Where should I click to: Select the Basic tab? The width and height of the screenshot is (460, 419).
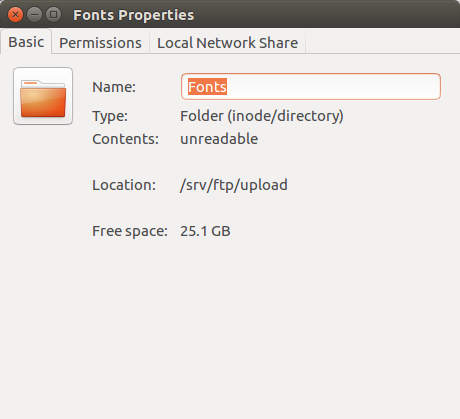point(26,42)
